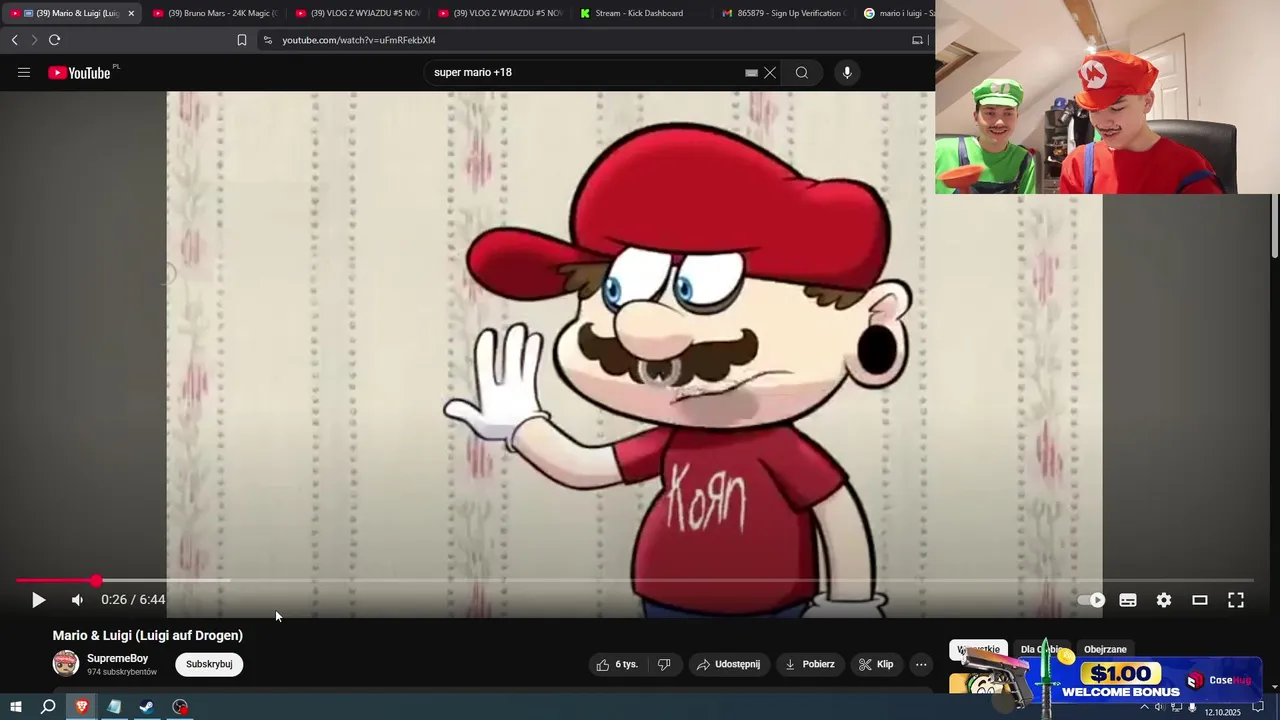The height and width of the screenshot is (720, 1280).
Task: Switch to the 'mario i luigi' Google tab
Action: (x=898, y=13)
